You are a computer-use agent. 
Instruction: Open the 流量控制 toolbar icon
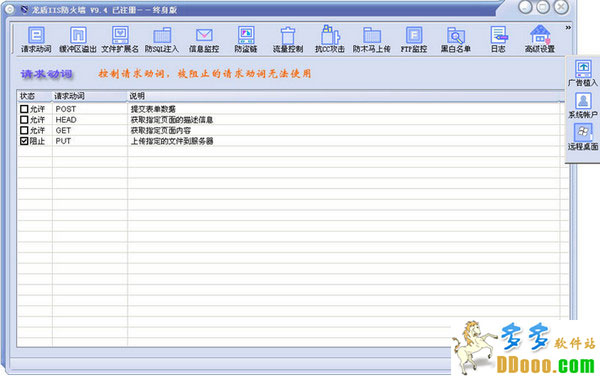click(x=288, y=39)
